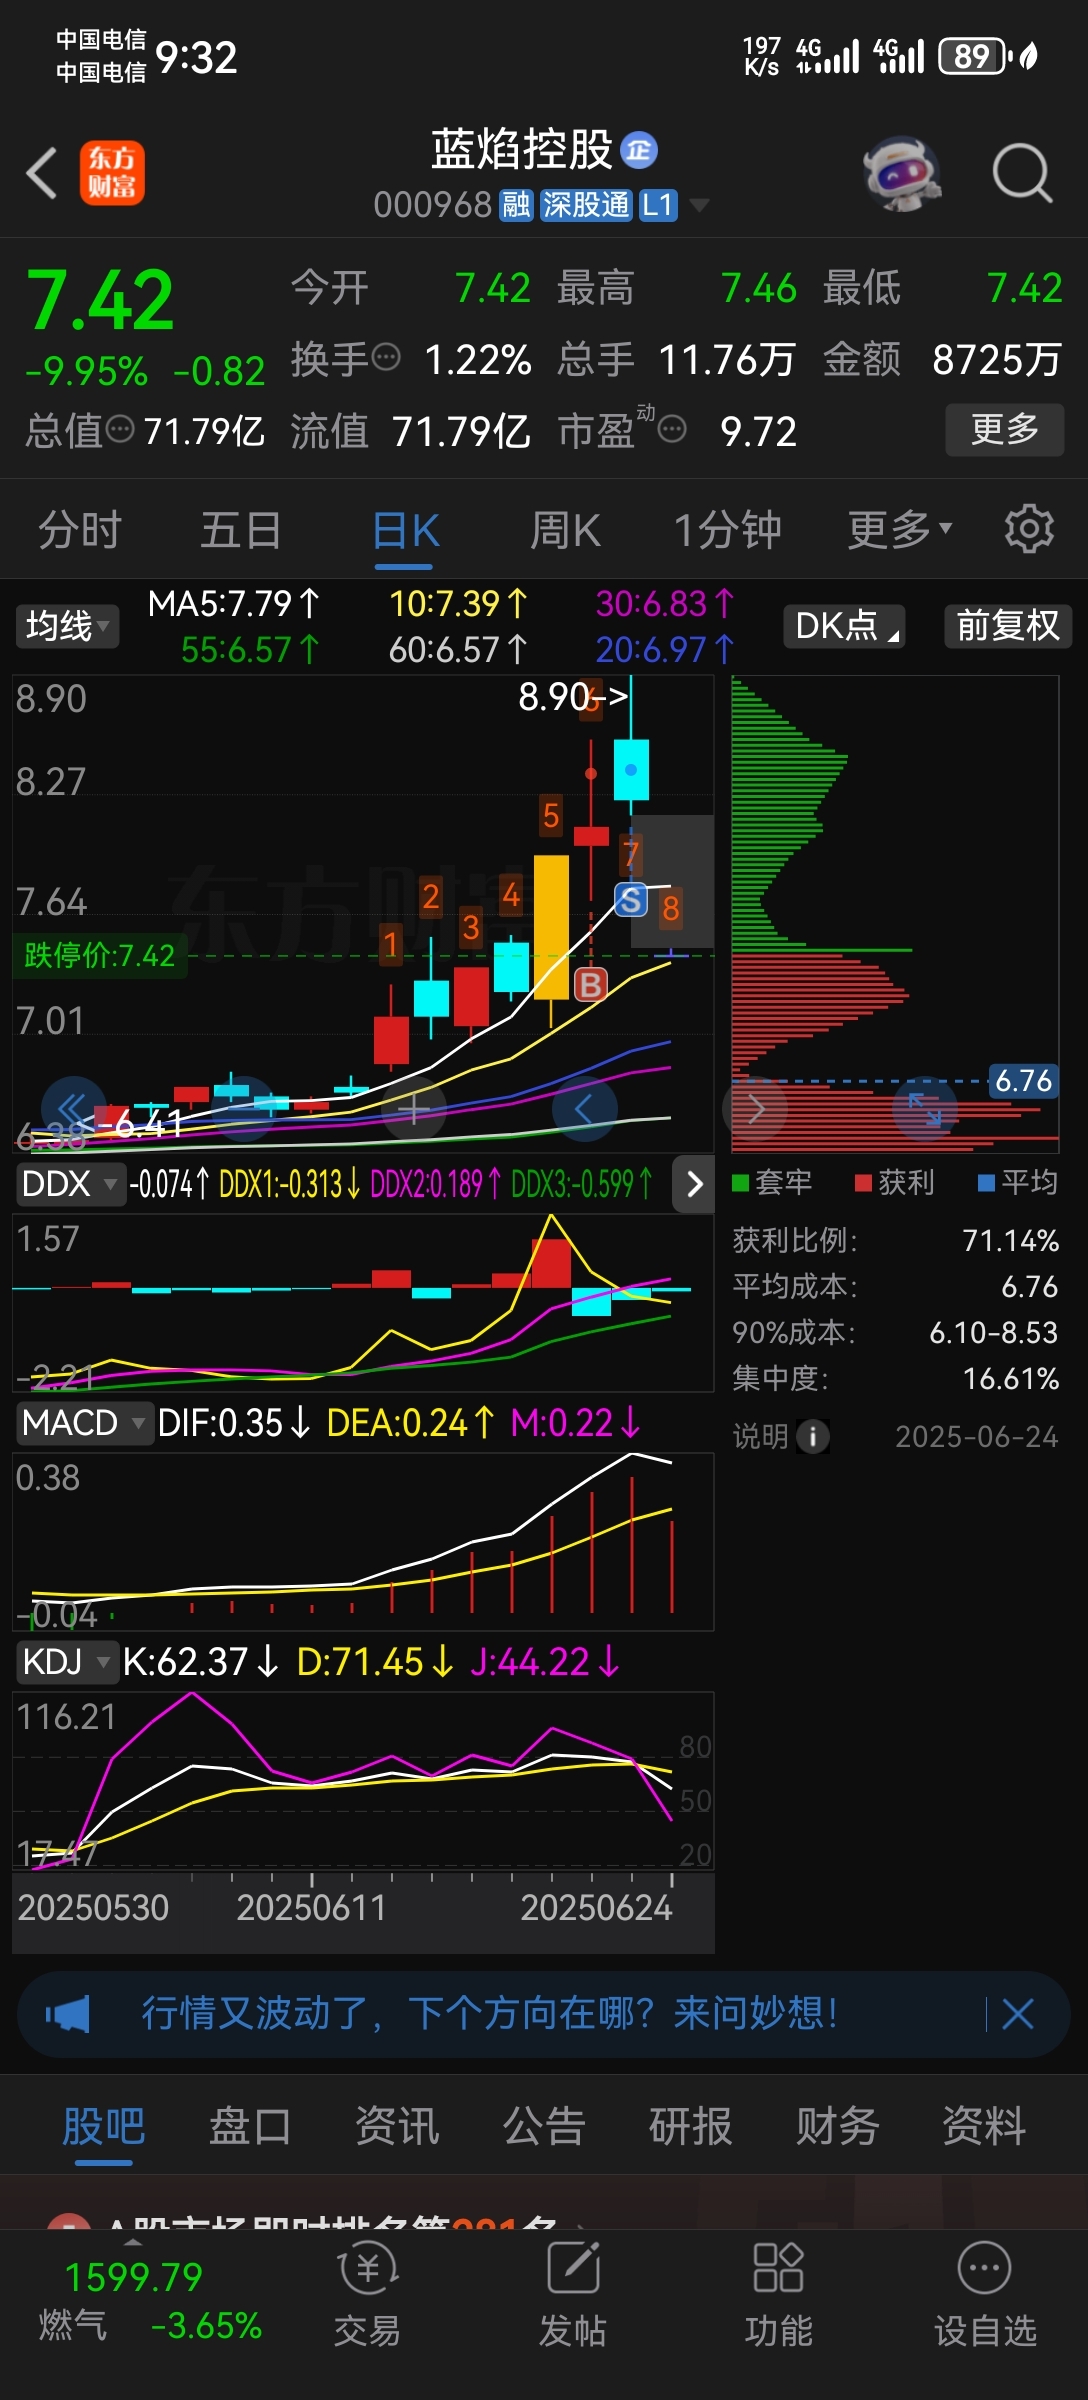
Task: Select the 日K chart tab
Action: pos(405,530)
